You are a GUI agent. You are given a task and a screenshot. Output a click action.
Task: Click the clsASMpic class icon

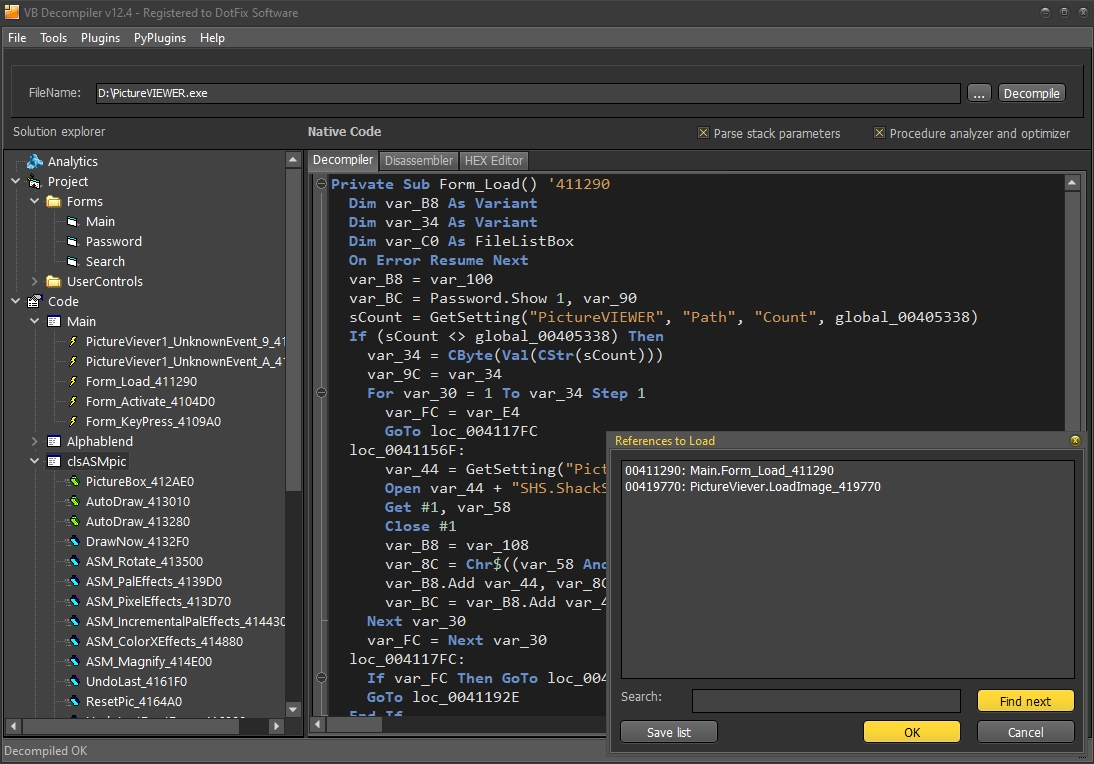(x=54, y=462)
